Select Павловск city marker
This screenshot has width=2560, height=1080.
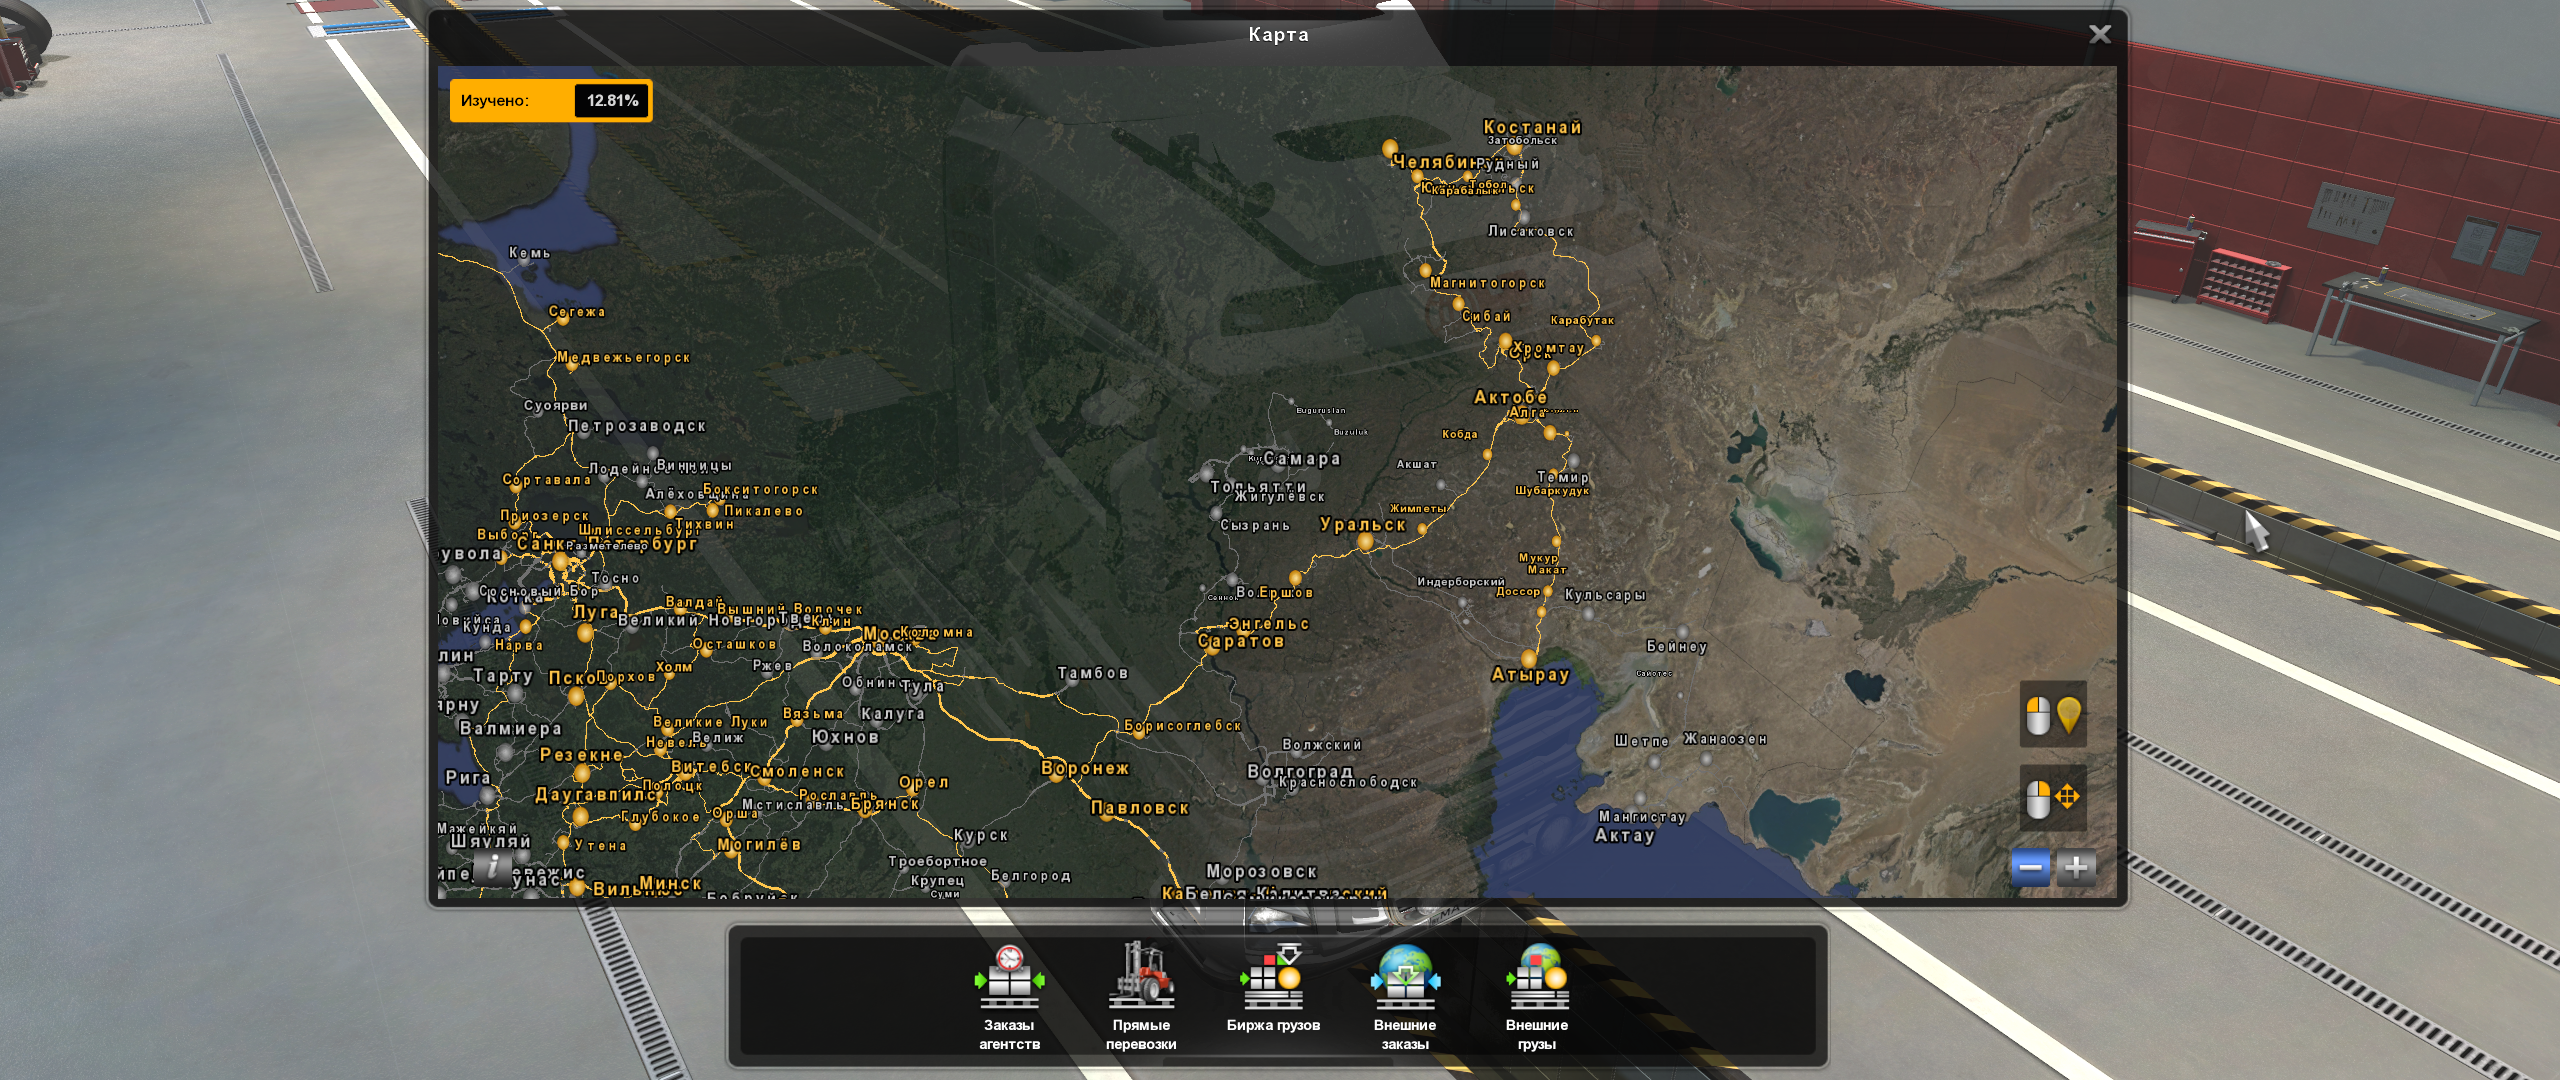tap(1105, 813)
